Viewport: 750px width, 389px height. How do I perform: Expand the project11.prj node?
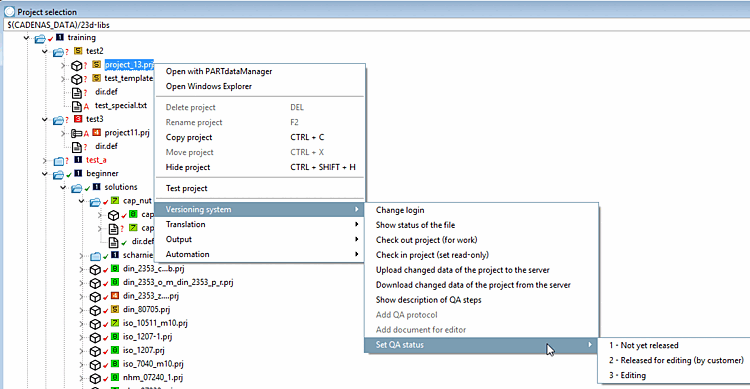coord(63,133)
